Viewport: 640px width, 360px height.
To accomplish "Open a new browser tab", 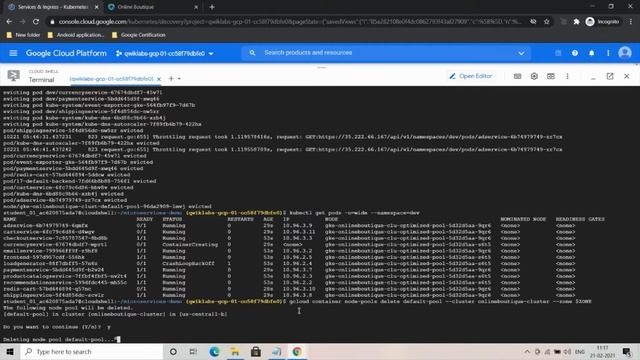I will click(x=212, y=7).
